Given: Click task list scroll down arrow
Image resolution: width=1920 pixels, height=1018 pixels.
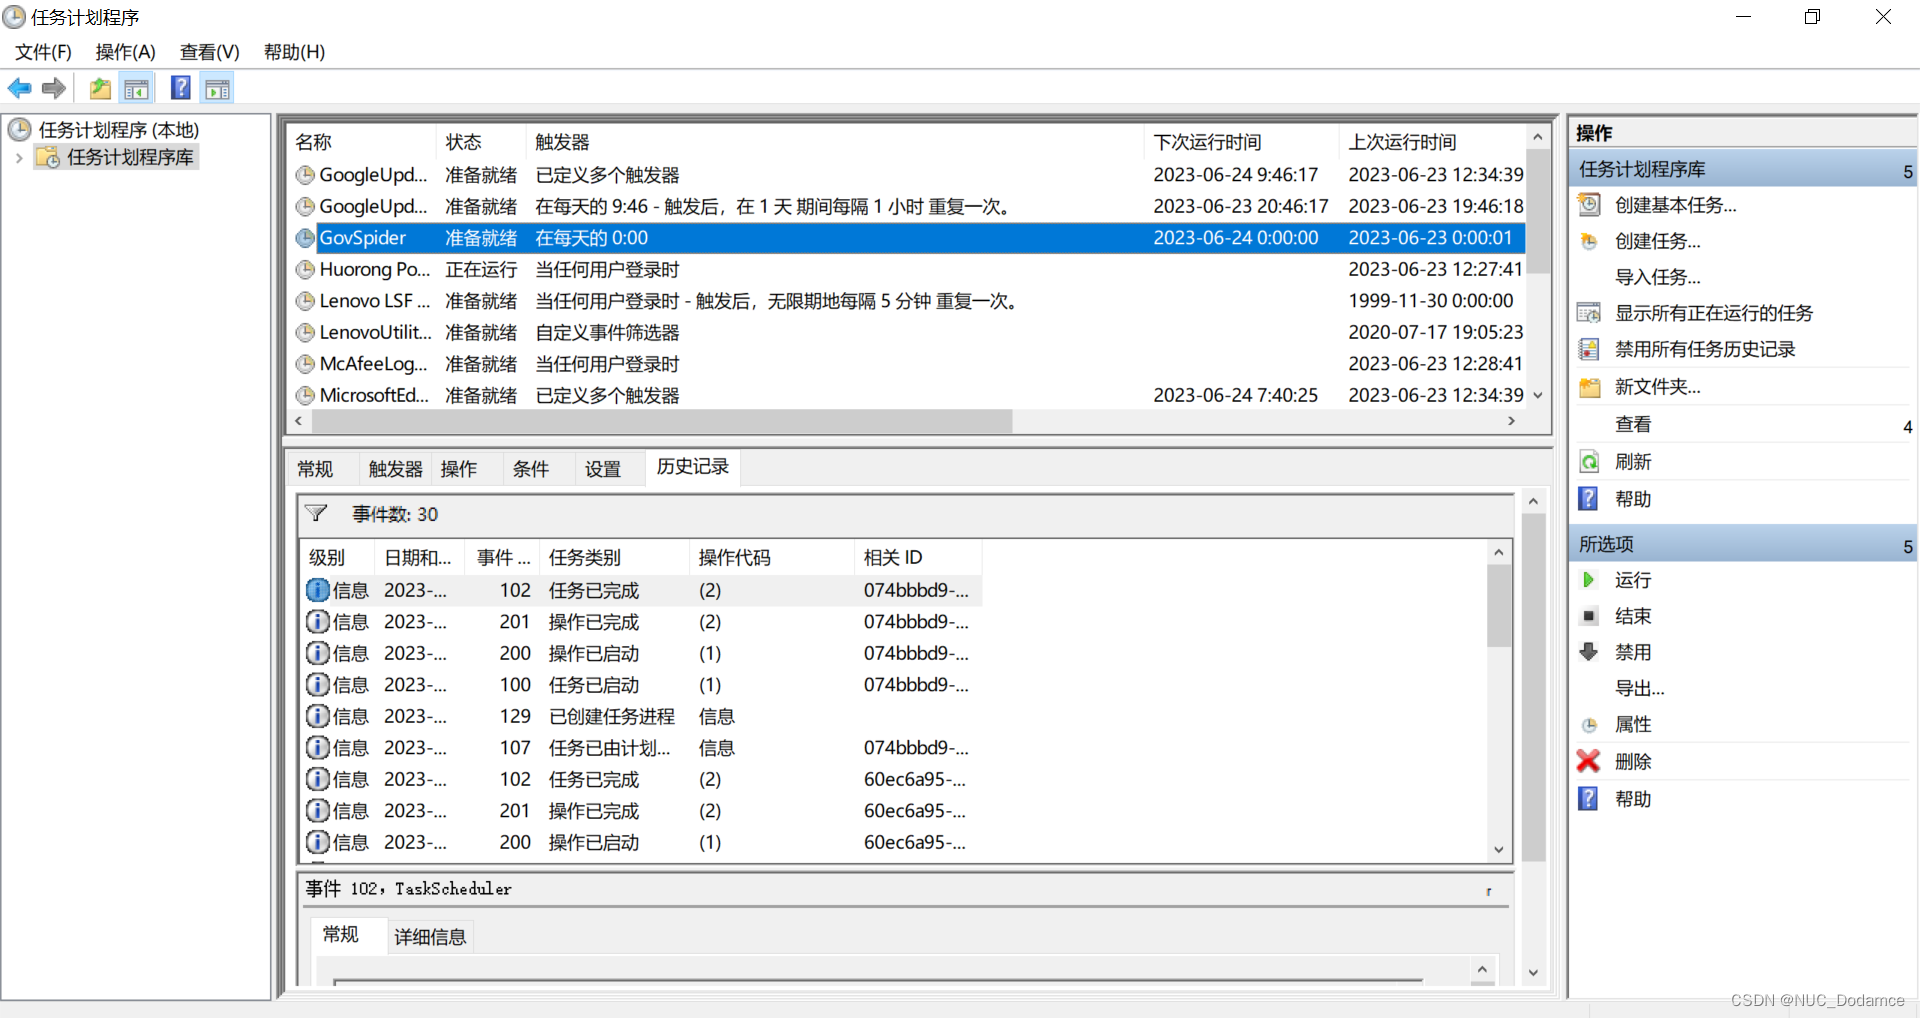Looking at the screenshot, I should 1538,396.
